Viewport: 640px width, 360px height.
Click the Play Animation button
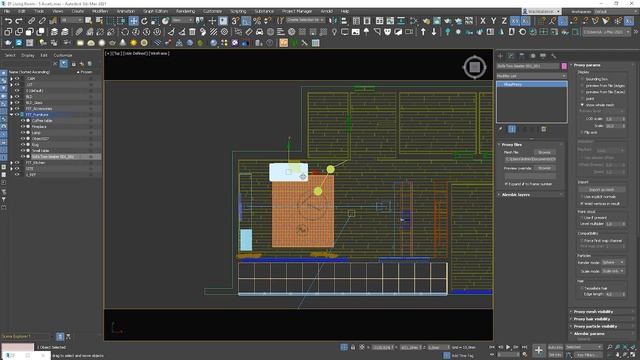point(508,347)
